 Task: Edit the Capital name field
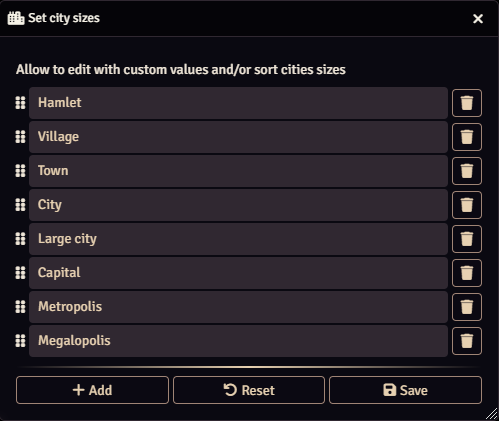click(x=238, y=273)
